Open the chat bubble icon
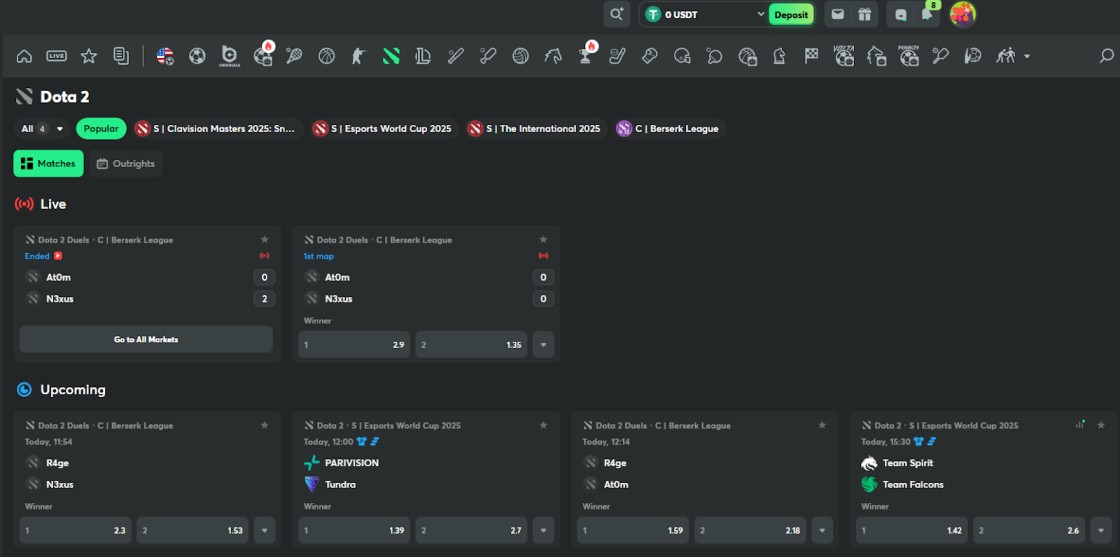Screen dimensions: 1120x557 (x=901, y=14)
